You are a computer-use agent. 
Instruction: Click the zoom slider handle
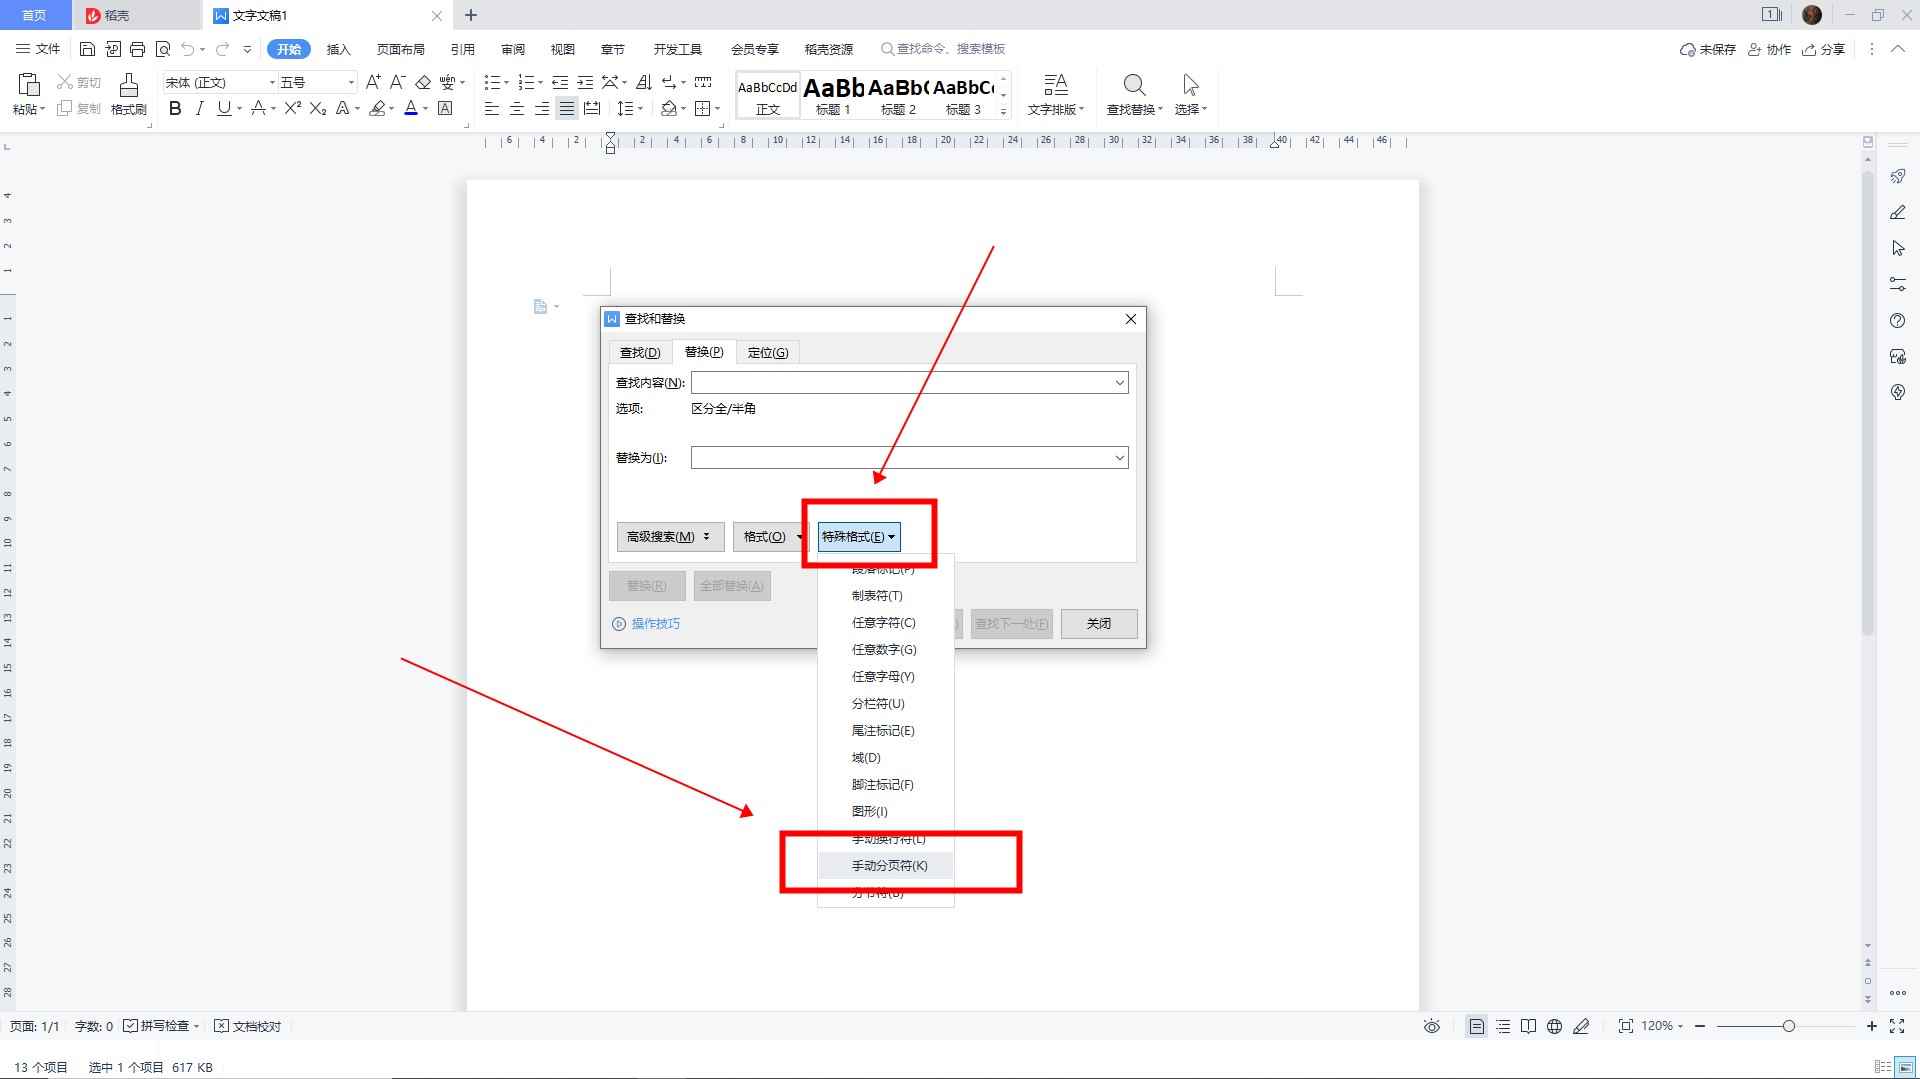point(1788,1026)
